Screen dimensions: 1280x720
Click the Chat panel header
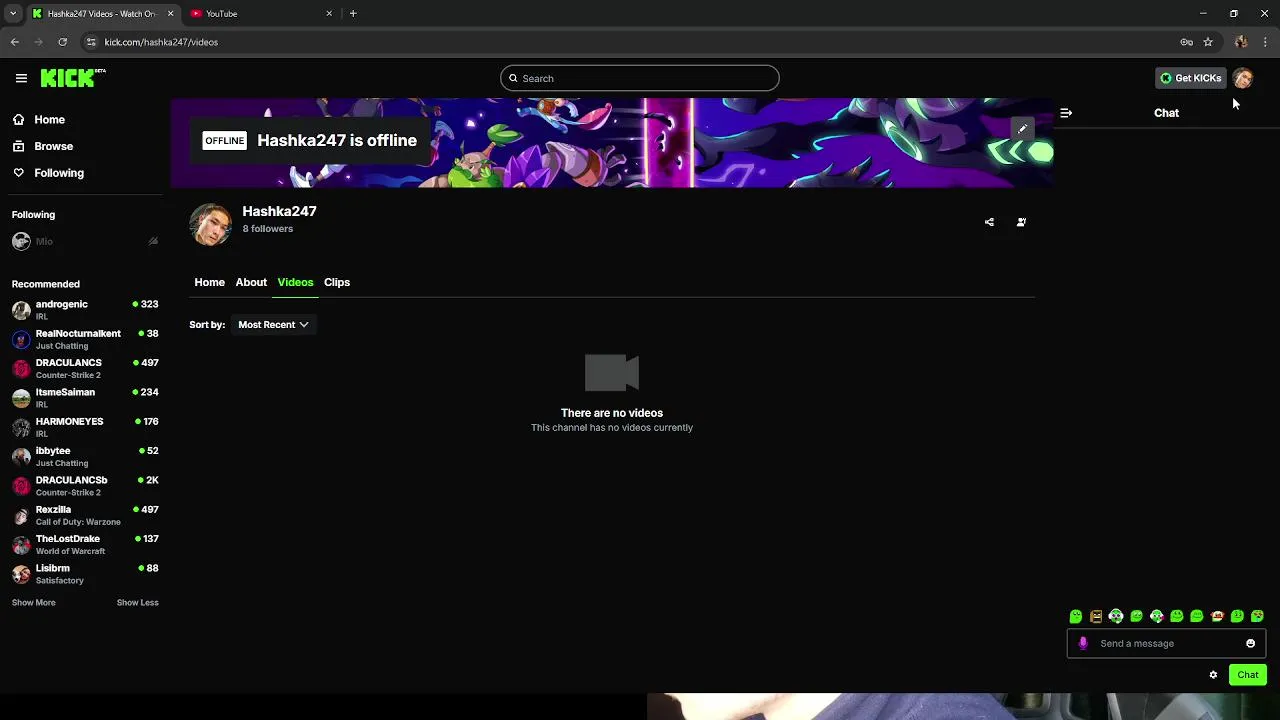click(x=1166, y=113)
